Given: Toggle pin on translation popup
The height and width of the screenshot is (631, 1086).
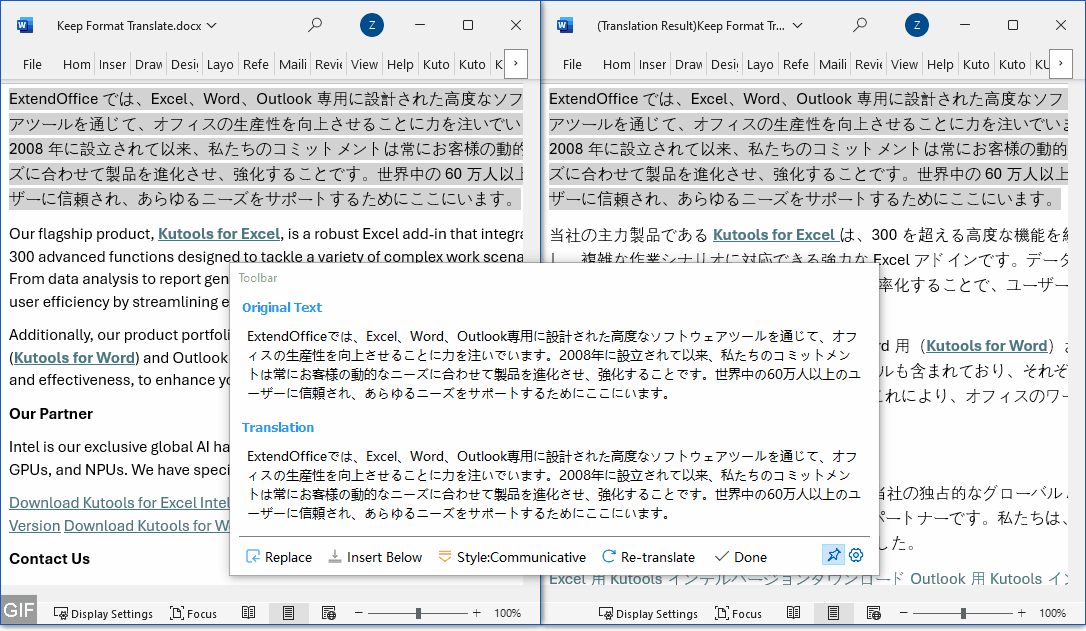Looking at the screenshot, I should click(833, 555).
